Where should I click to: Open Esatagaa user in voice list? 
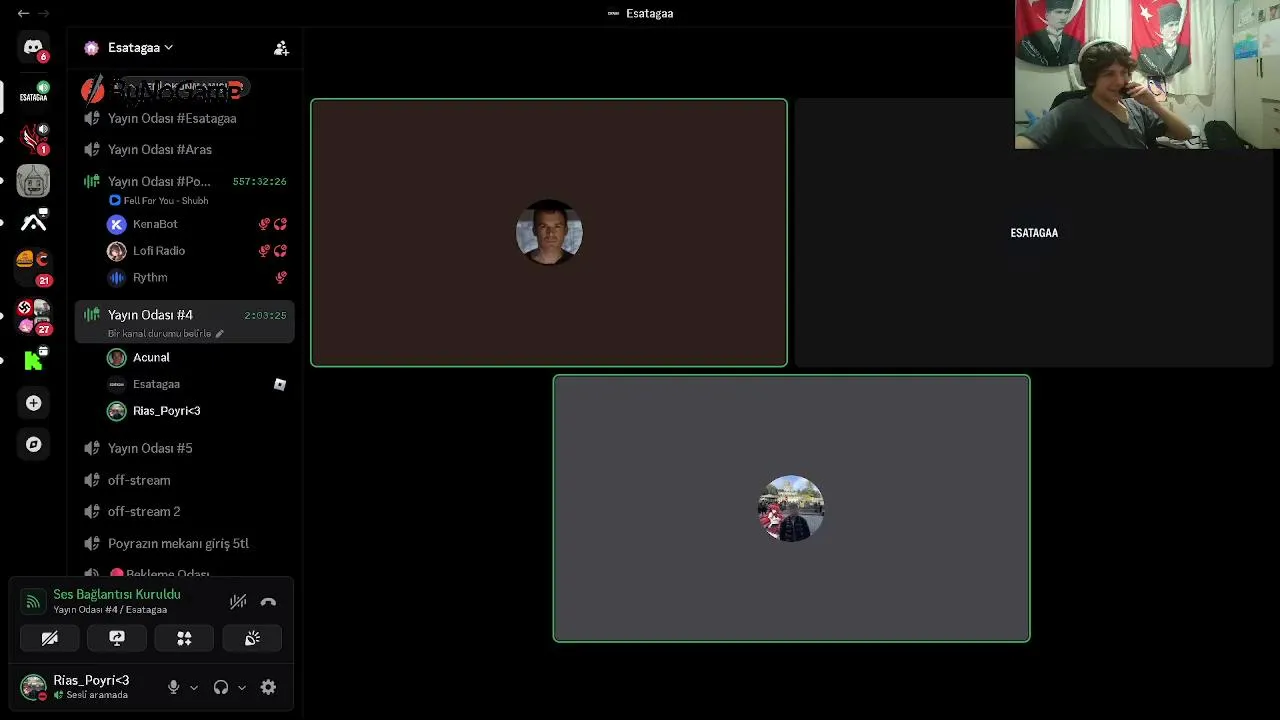tap(156, 384)
